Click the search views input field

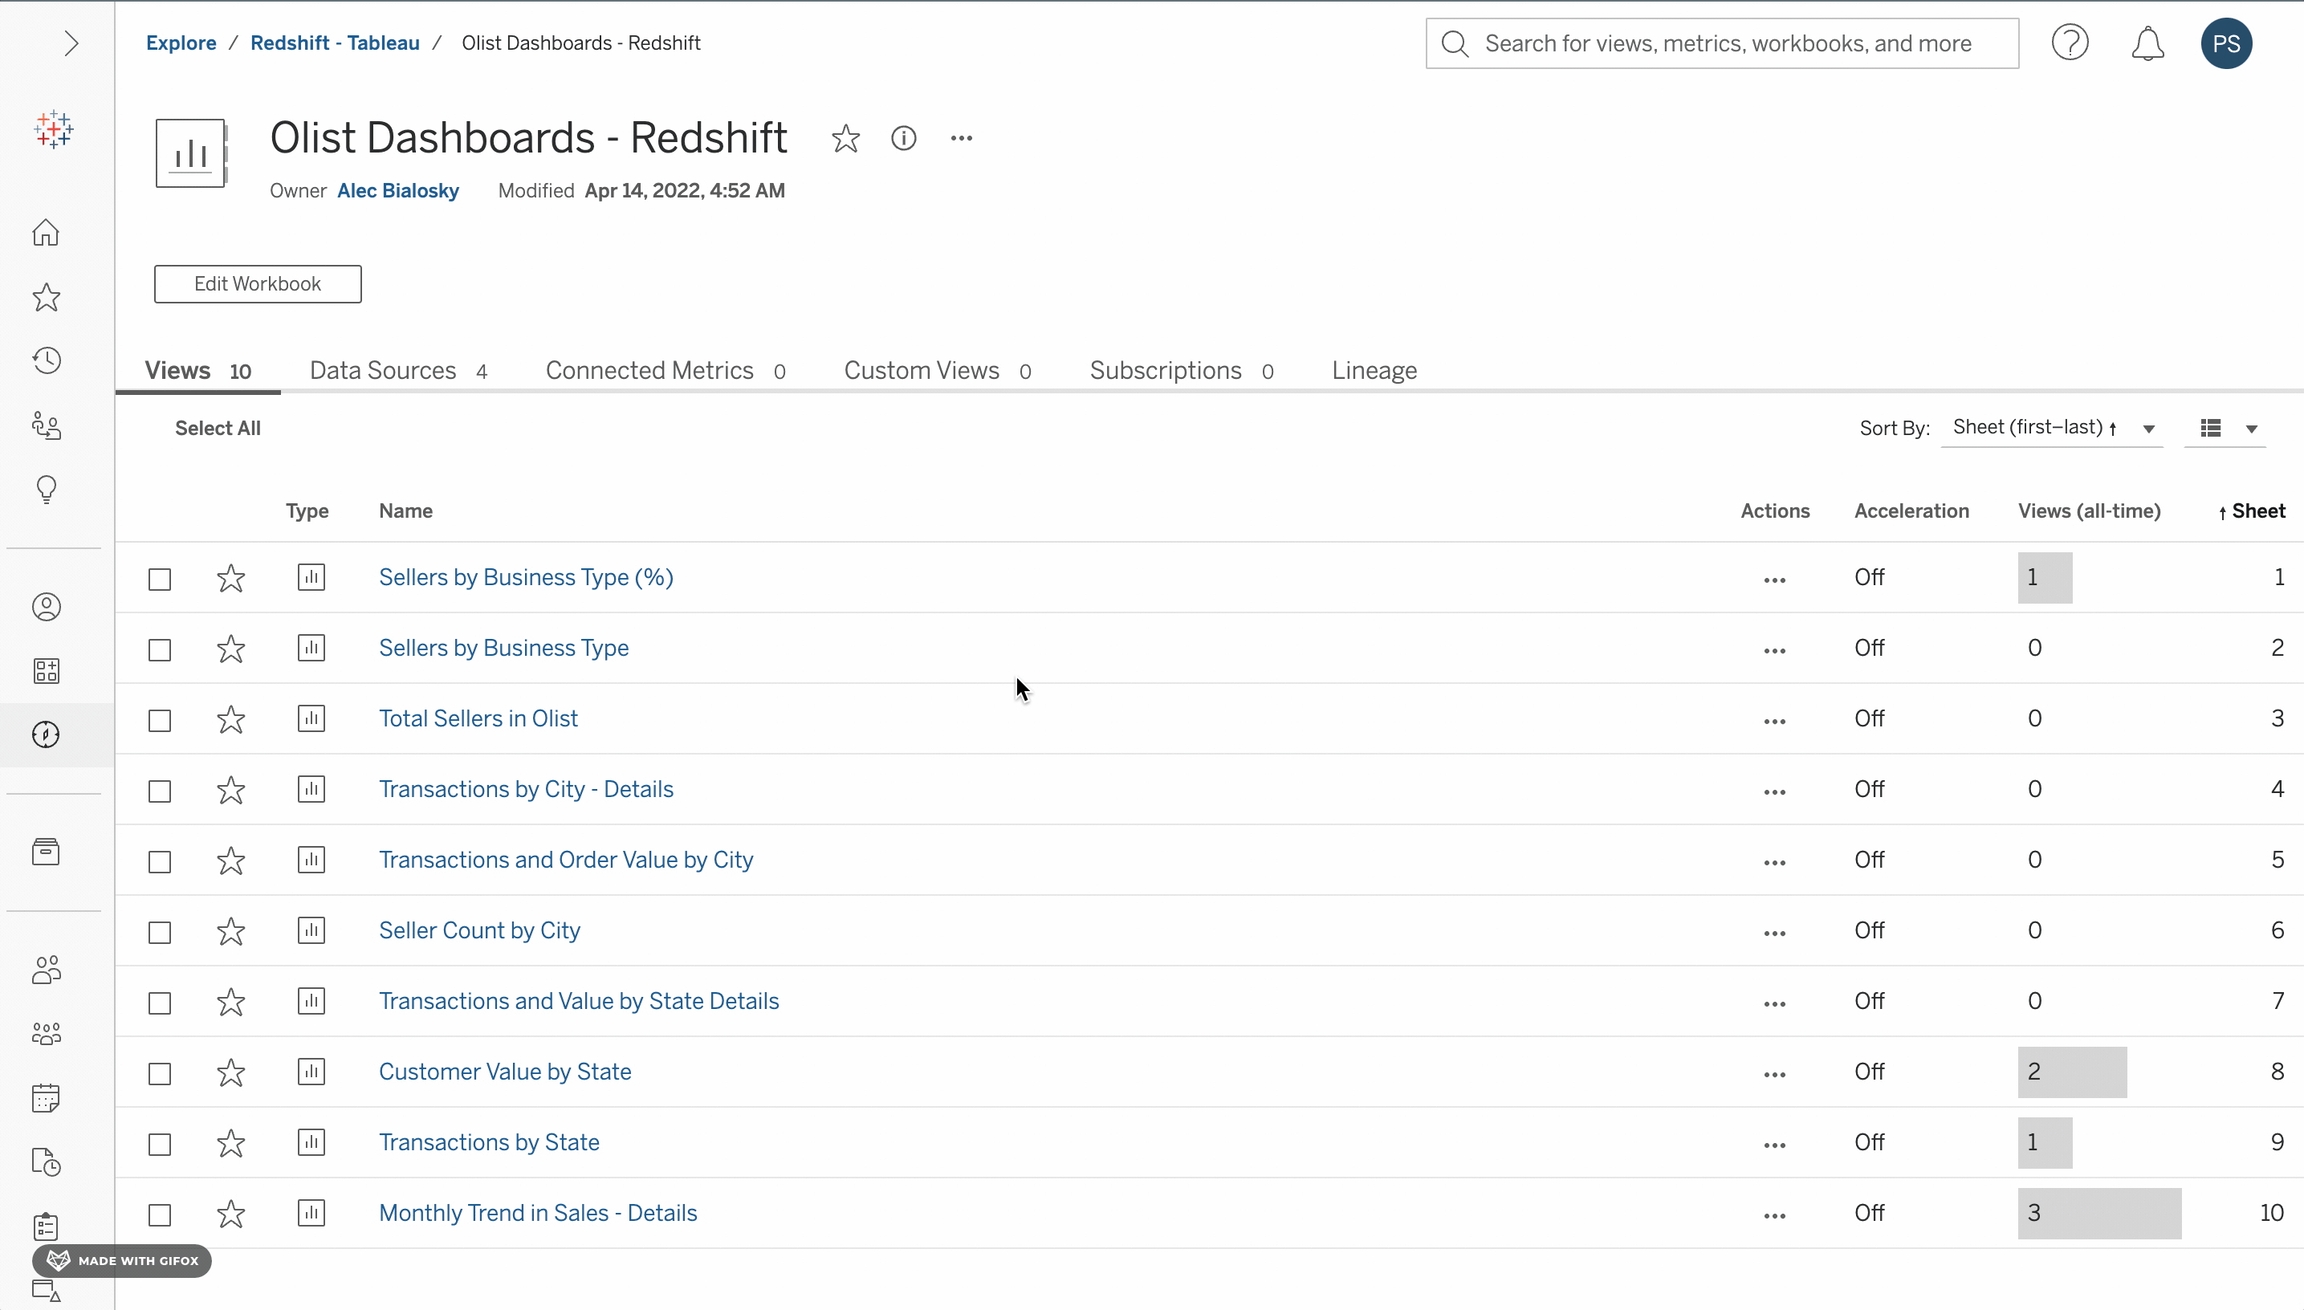(1727, 44)
